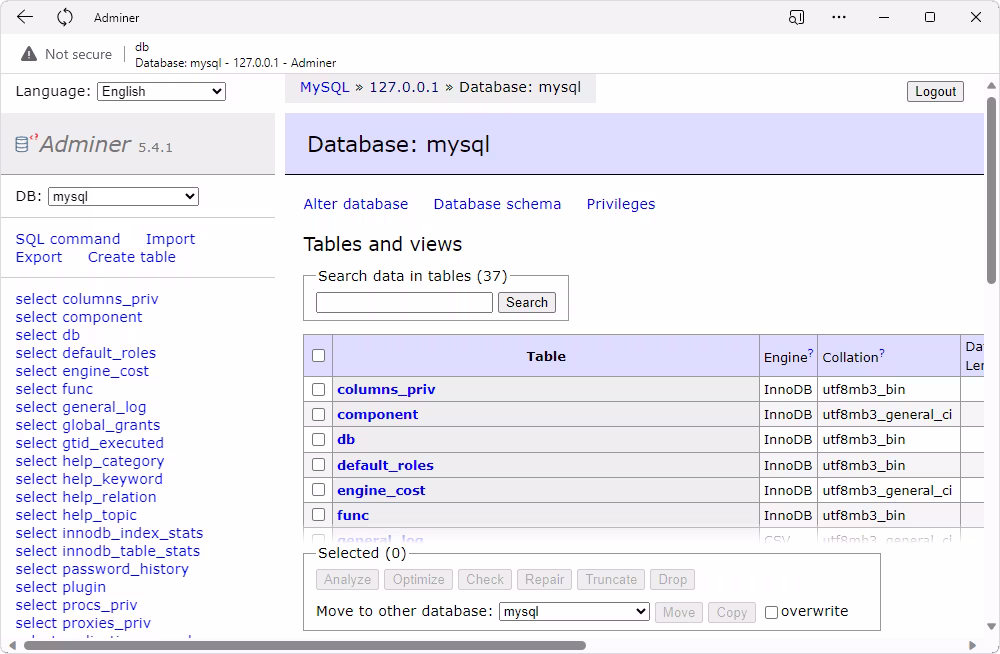Image resolution: width=1000 pixels, height=654 pixels.
Task: Enable the overwrite checkbox
Action: click(x=771, y=612)
